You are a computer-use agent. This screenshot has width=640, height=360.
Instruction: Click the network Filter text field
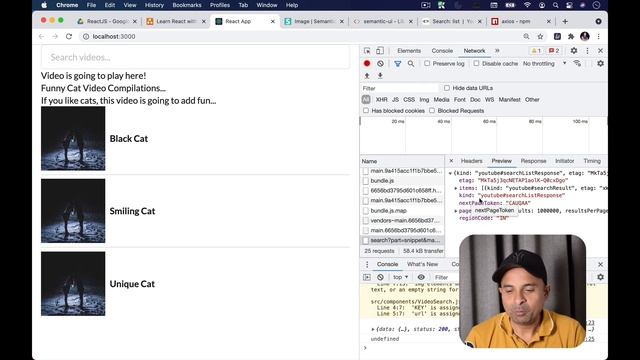pos(400,88)
